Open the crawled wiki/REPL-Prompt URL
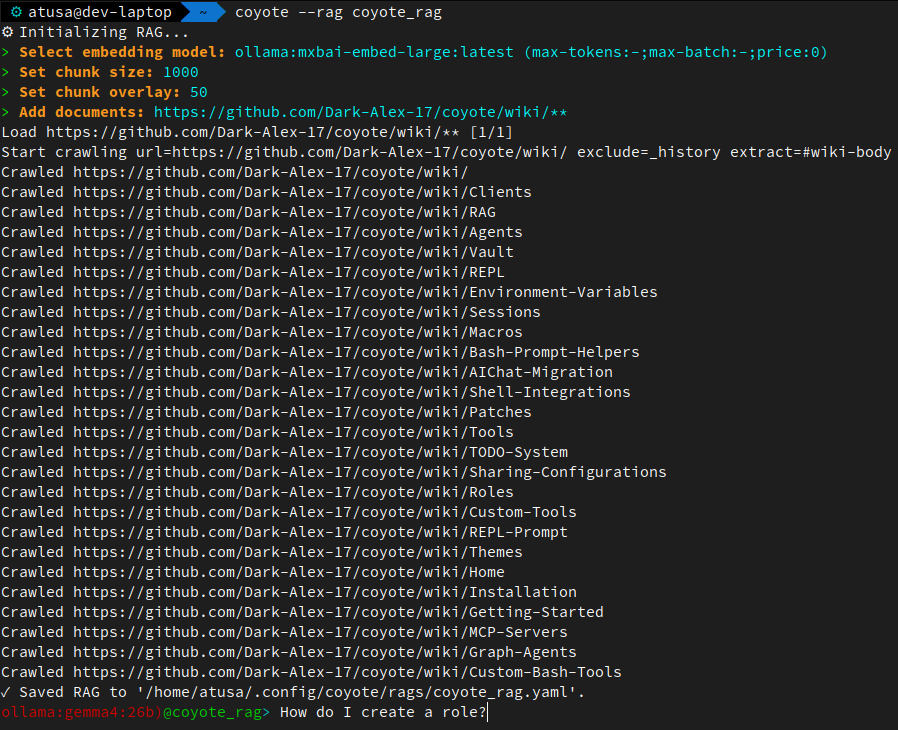The width and height of the screenshot is (898, 730). coord(320,532)
